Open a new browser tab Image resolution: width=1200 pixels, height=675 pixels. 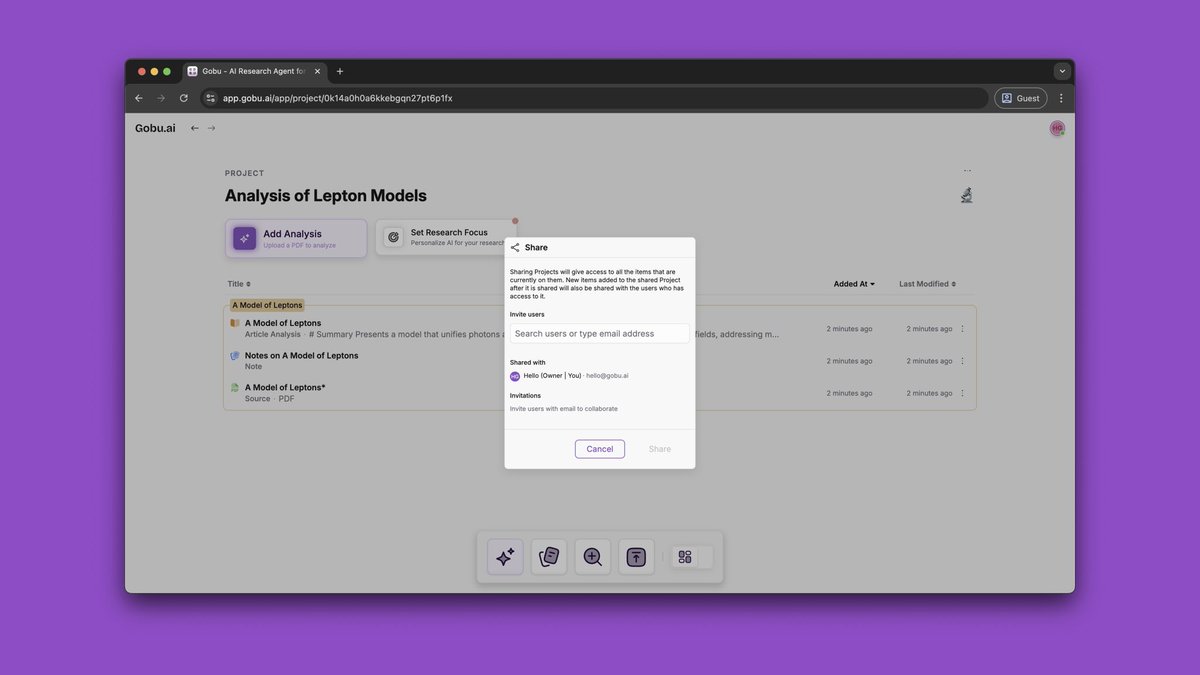(x=340, y=71)
